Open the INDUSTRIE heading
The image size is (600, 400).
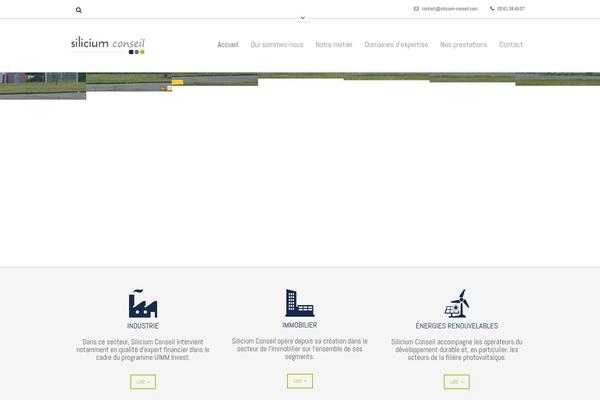(x=143, y=326)
